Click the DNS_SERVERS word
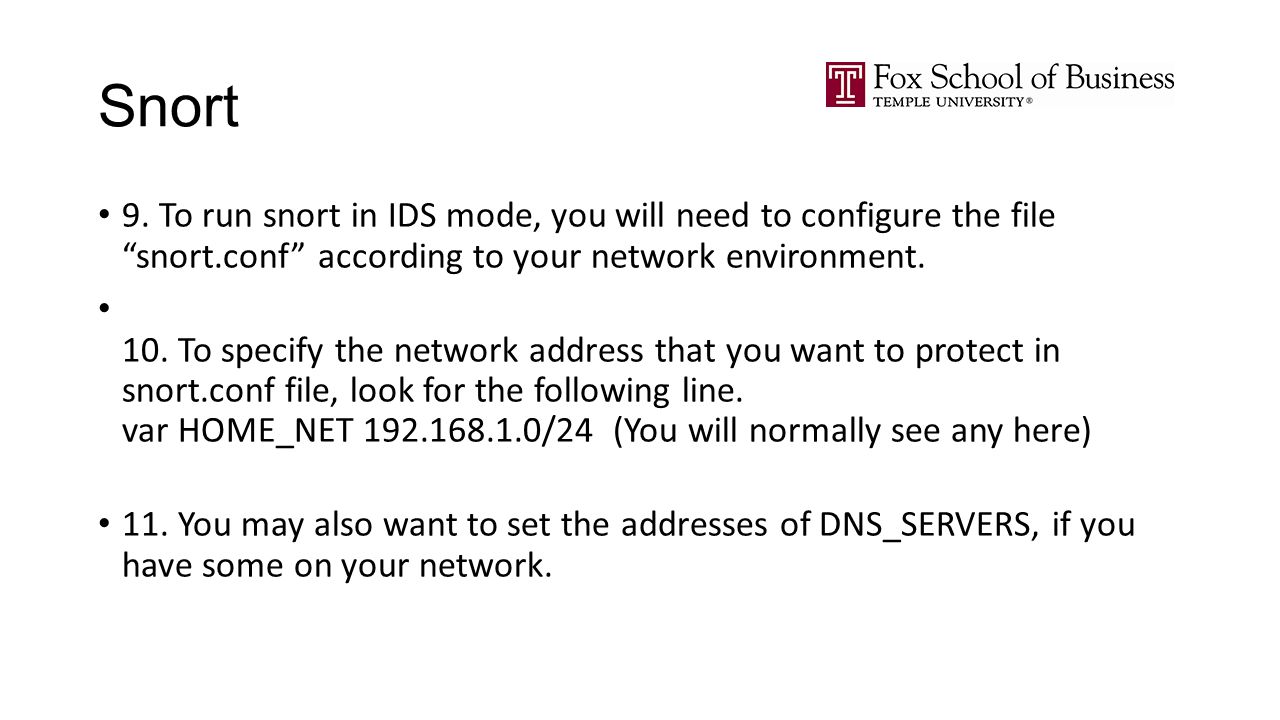Image resolution: width=1280 pixels, height=720 pixels. tap(927, 524)
